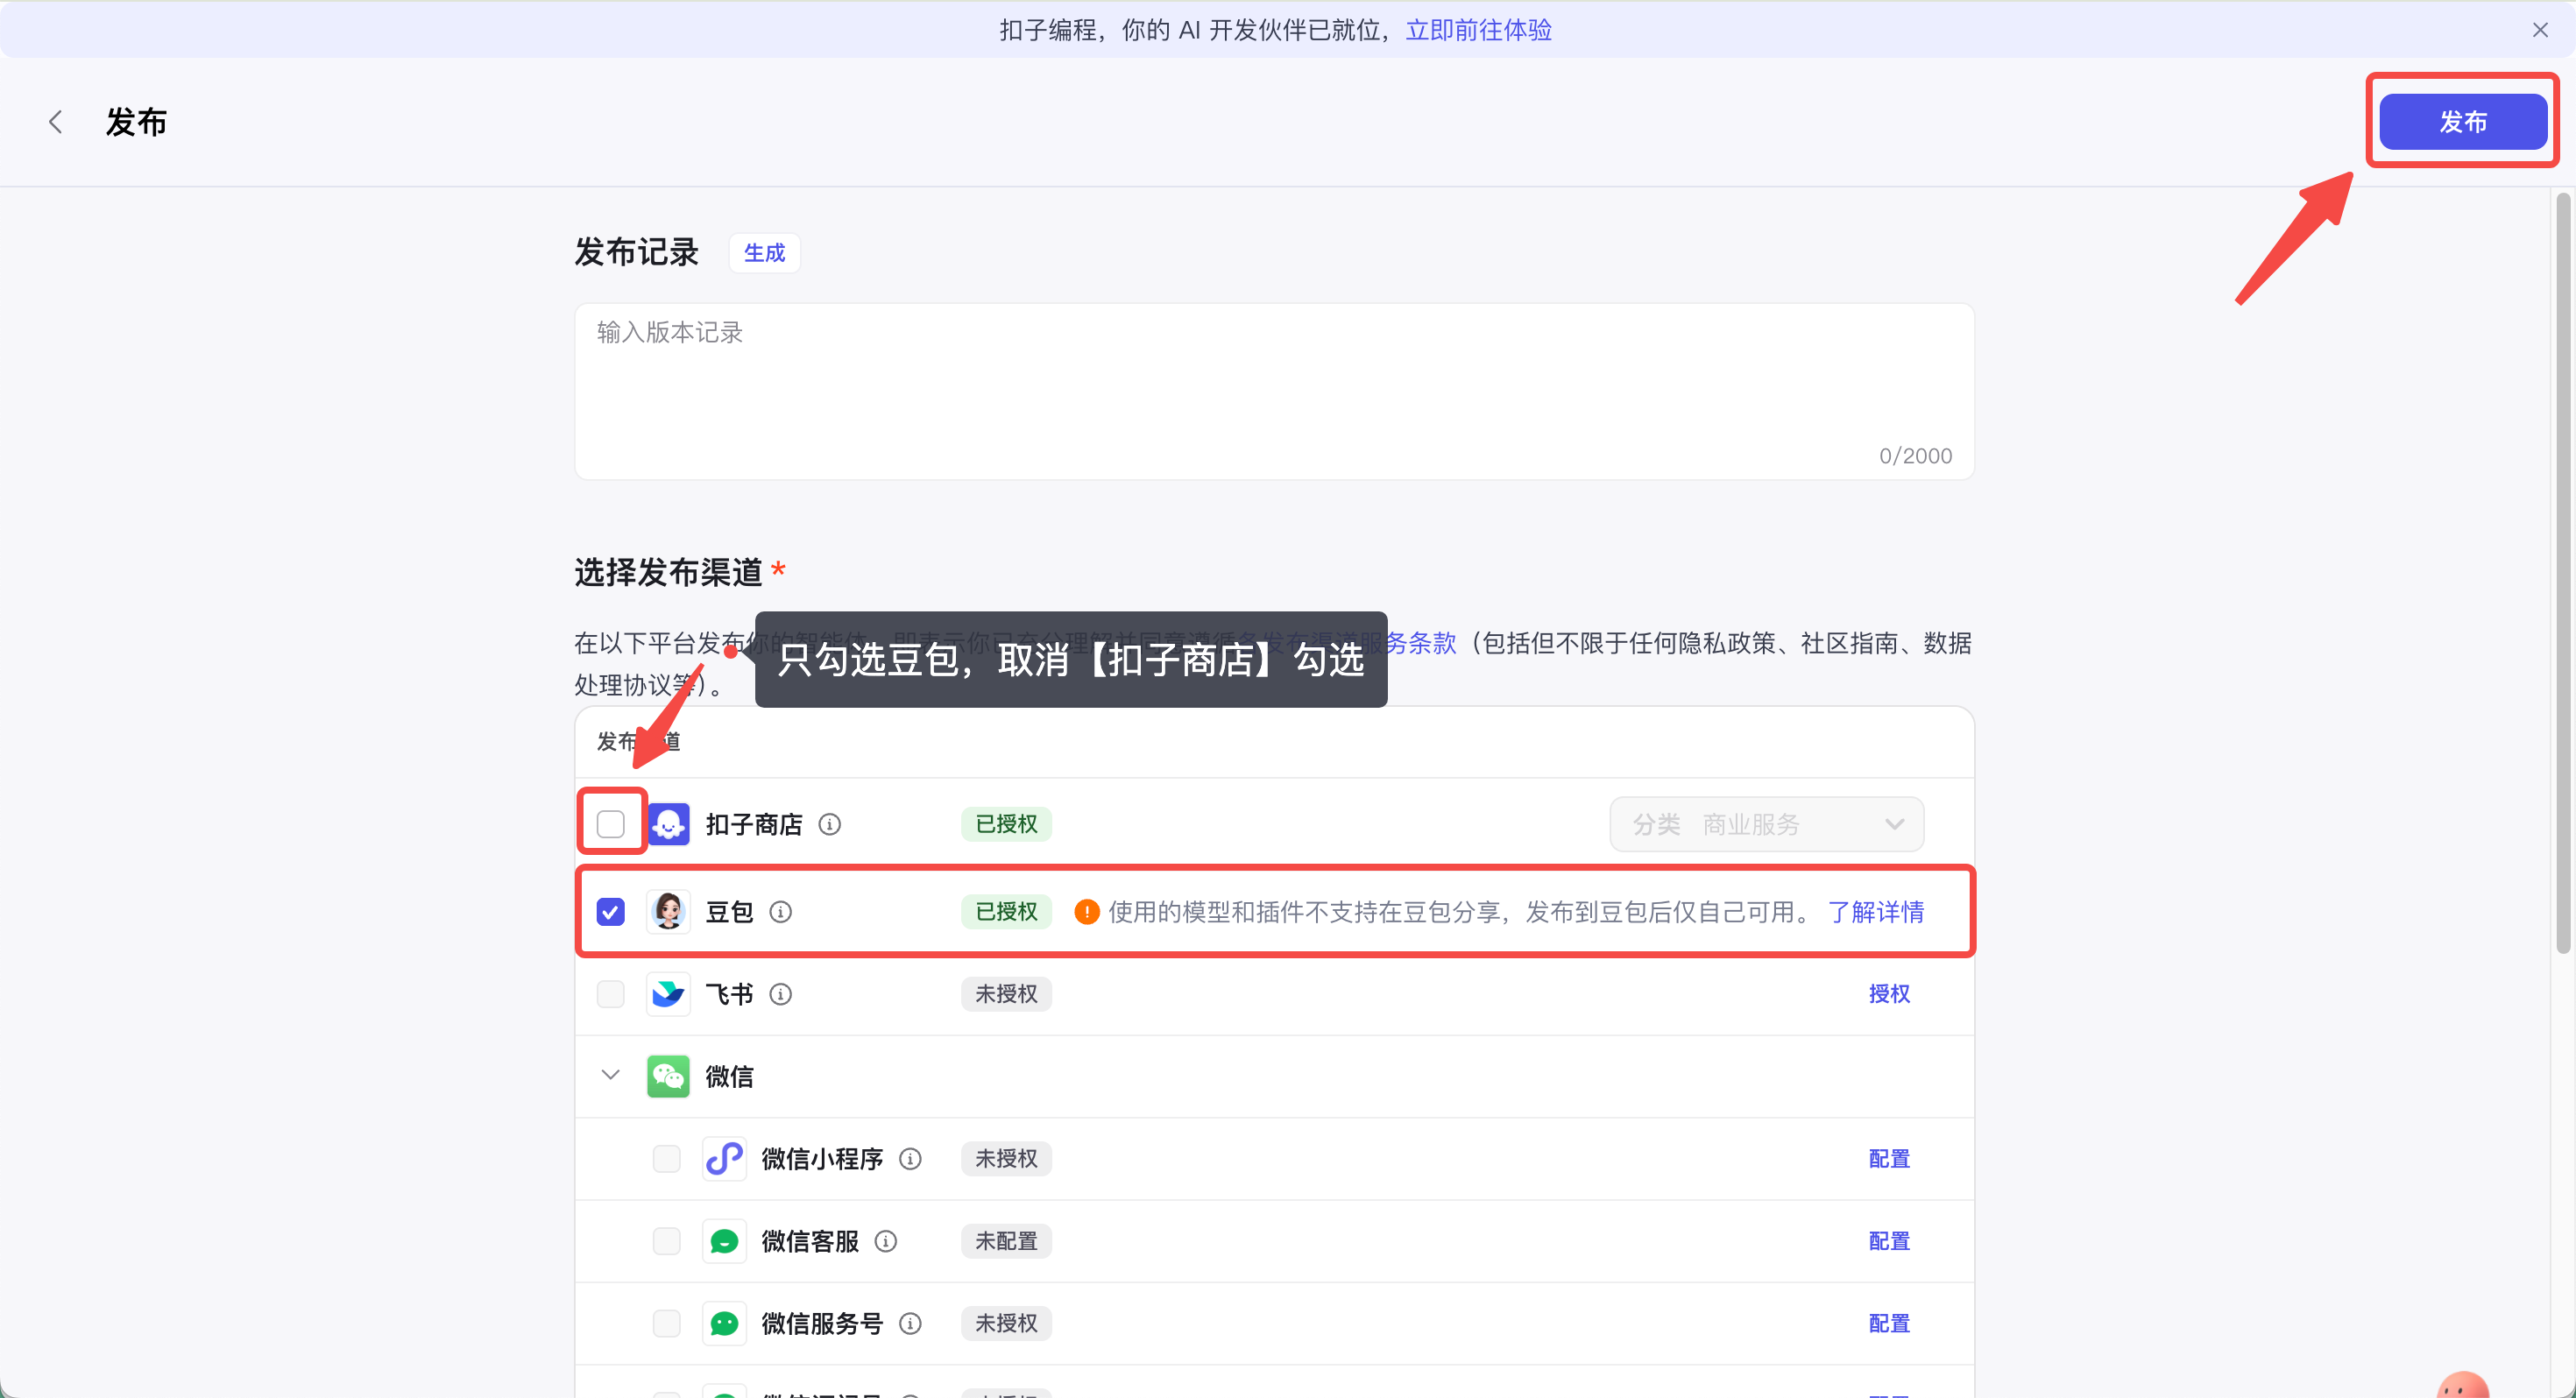
Task: Click the 飞书 logo icon
Action: click(x=668, y=994)
